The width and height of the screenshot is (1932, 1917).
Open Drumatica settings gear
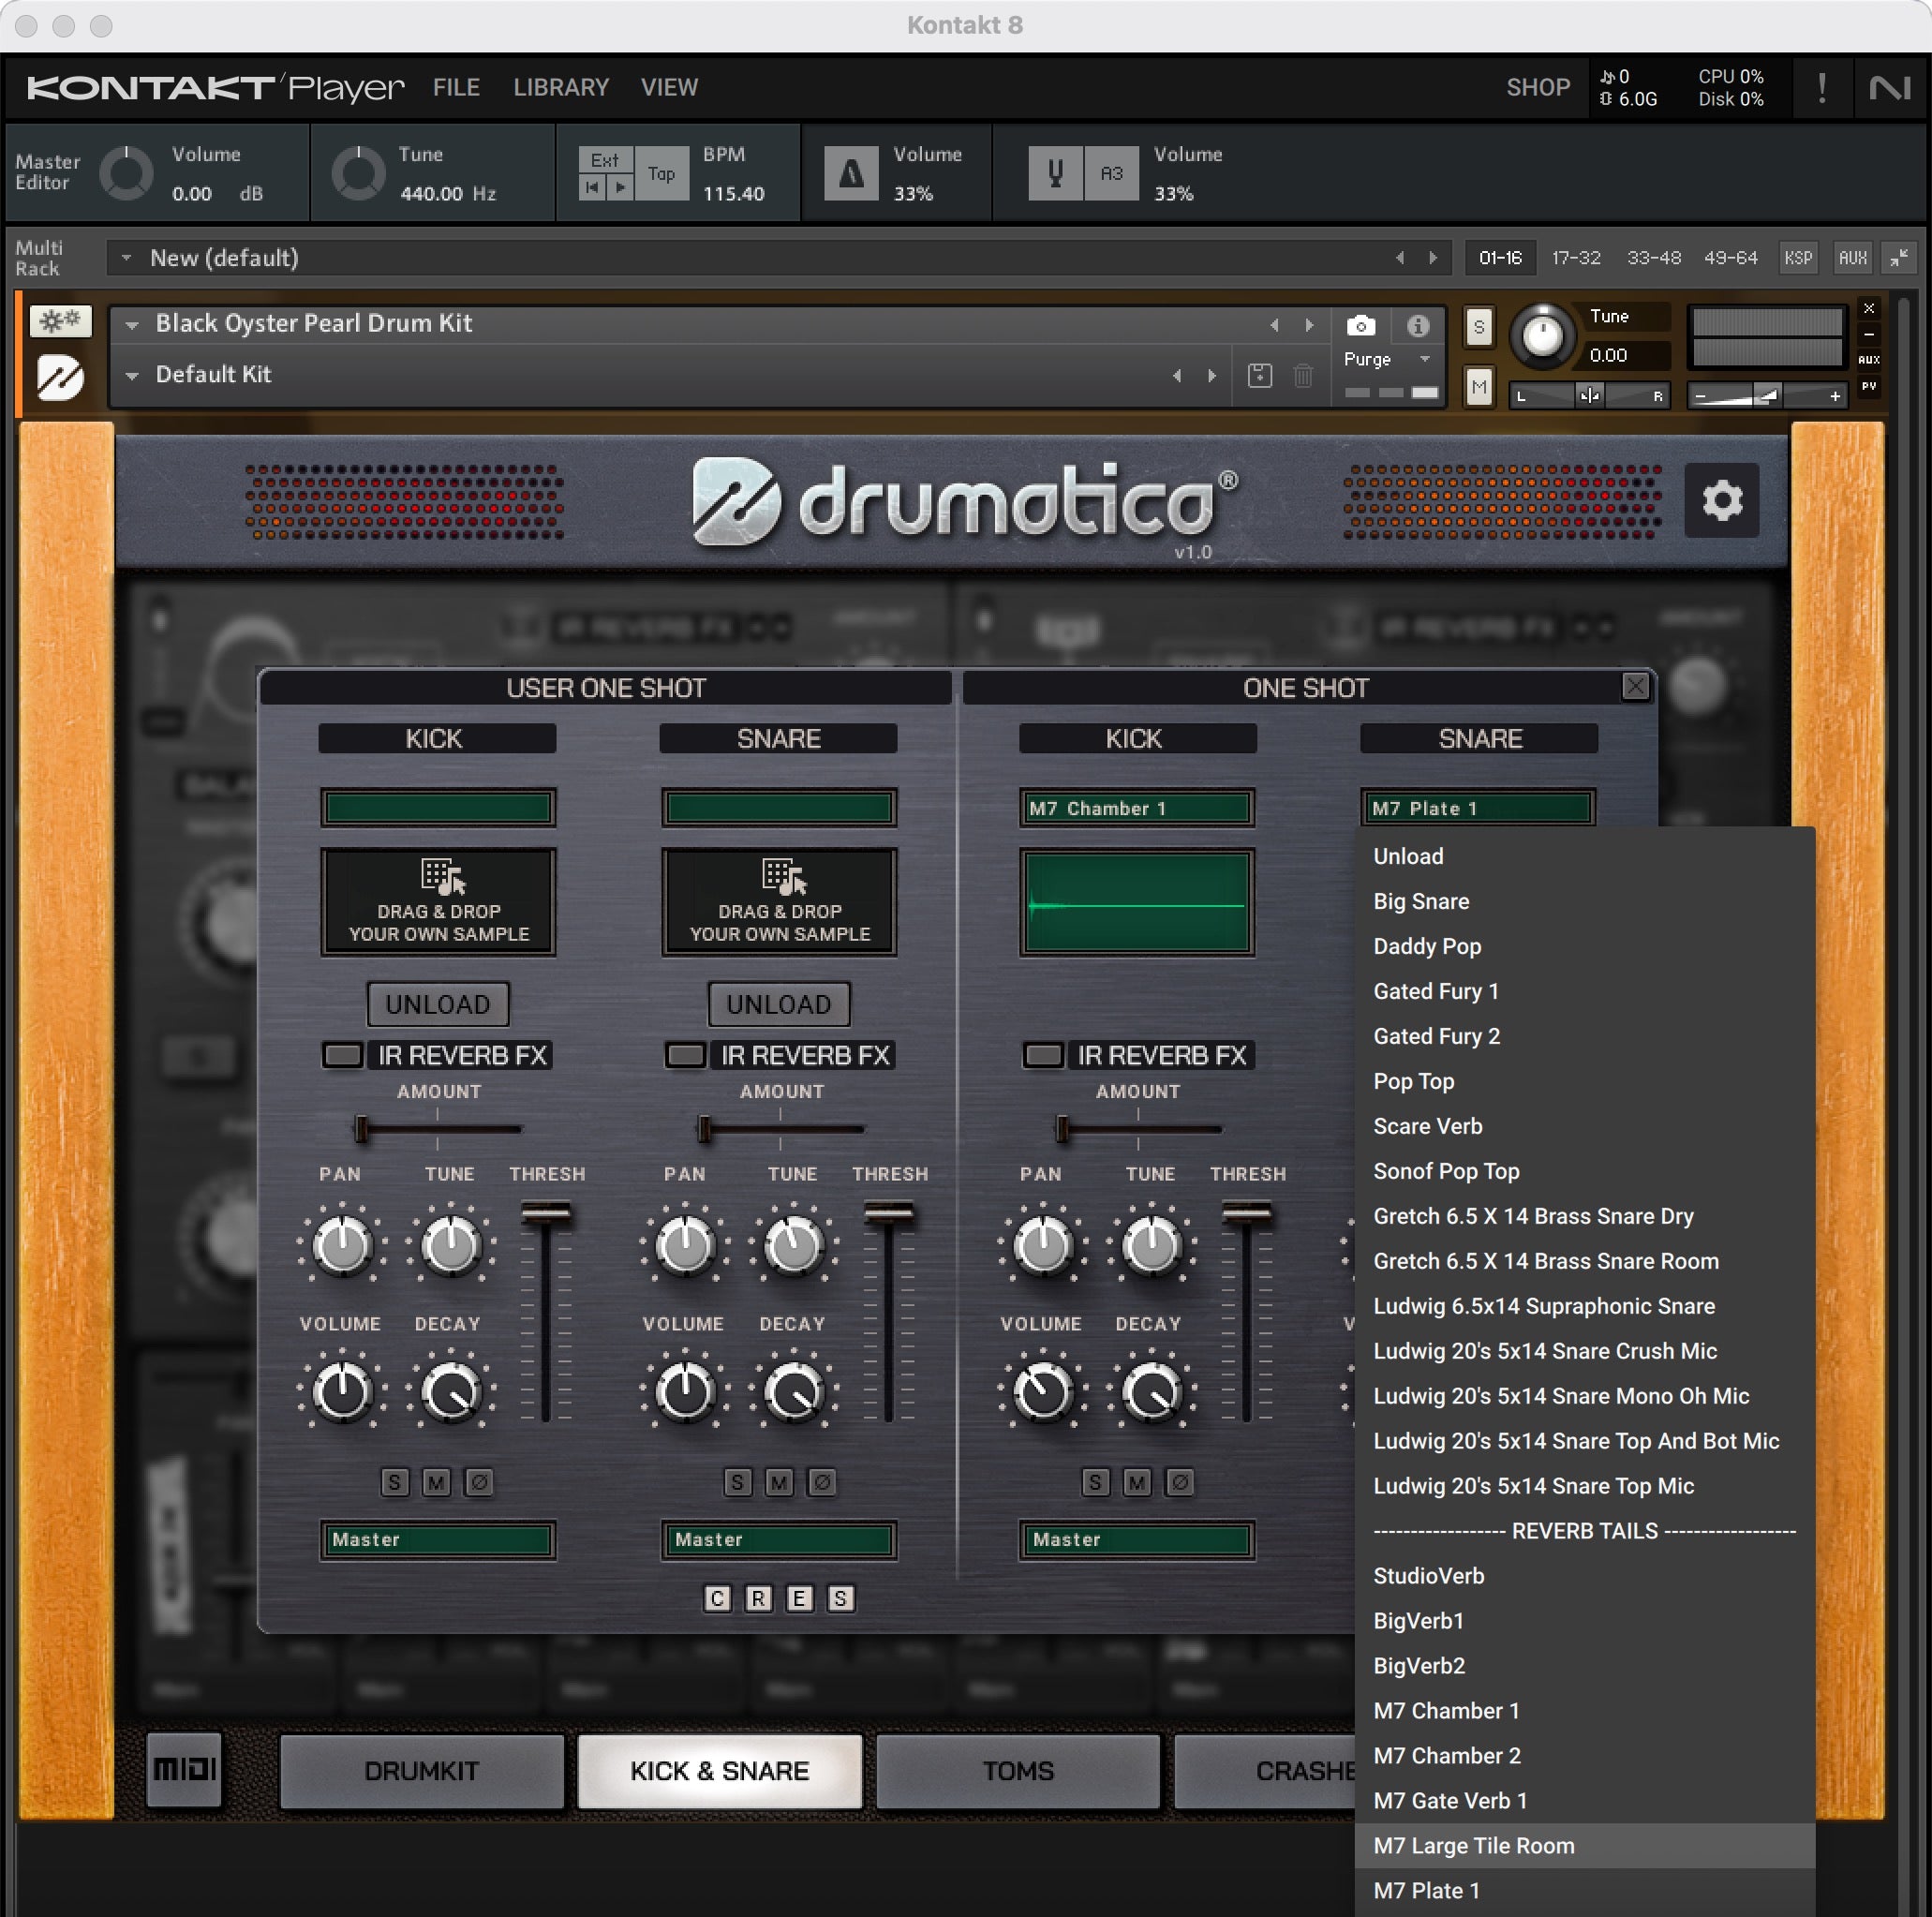coord(1721,500)
